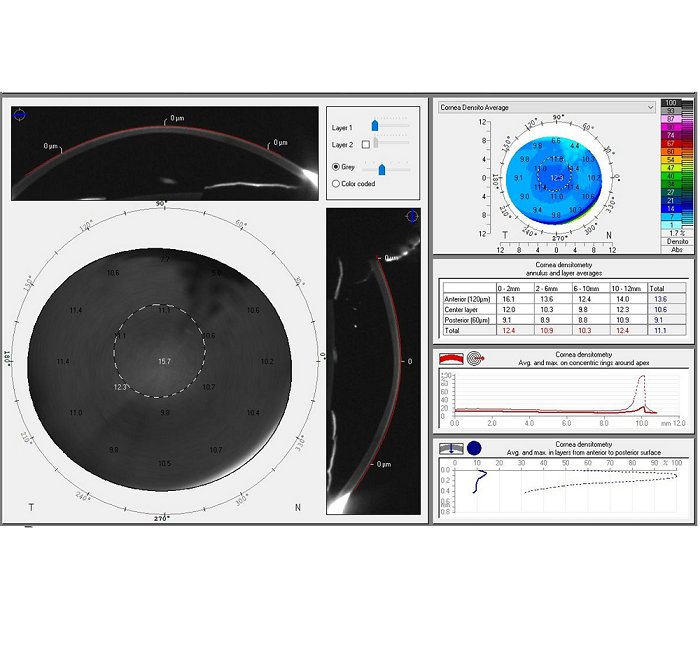
Task: Select the Grey display radio button
Action: click(336, 167)
